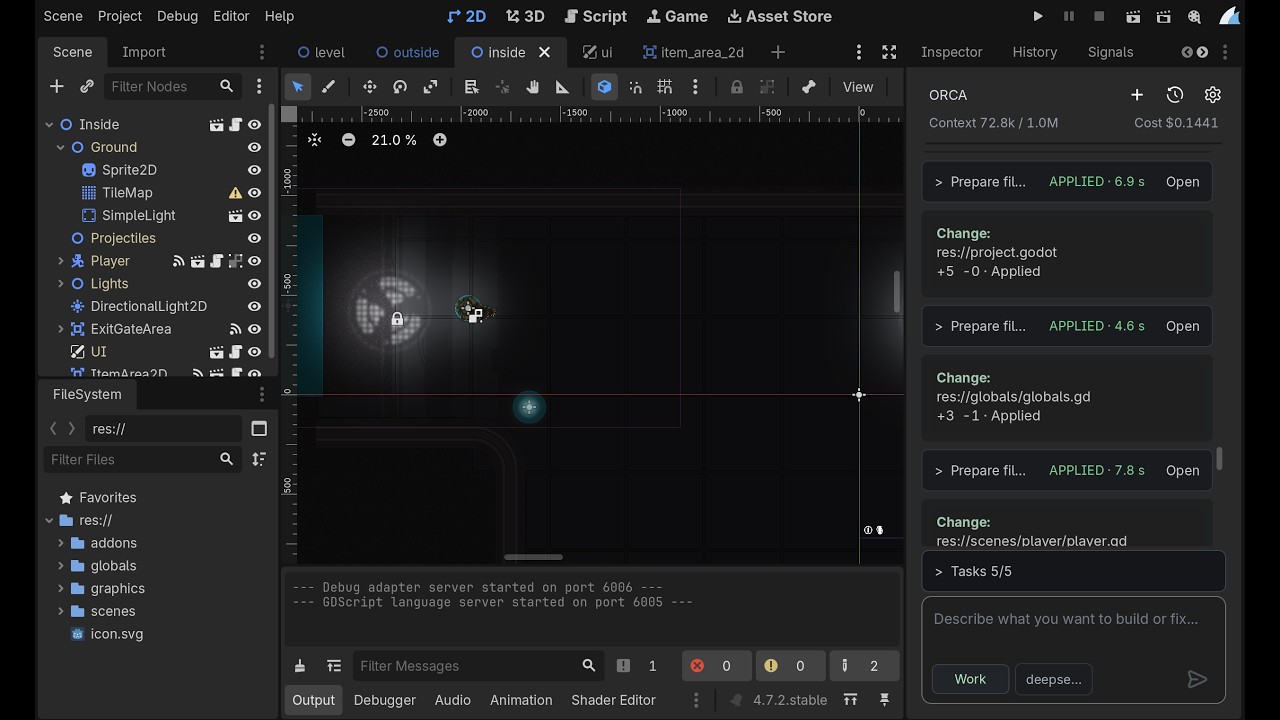Open ORCA settings gear
This screenshot has height=720, width=1280.
pyautogui.click(x=1213, y=95)
